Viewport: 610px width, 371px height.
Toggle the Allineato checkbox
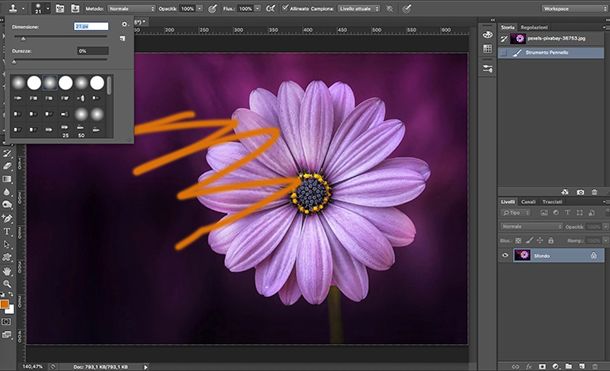tap(285, 8)
